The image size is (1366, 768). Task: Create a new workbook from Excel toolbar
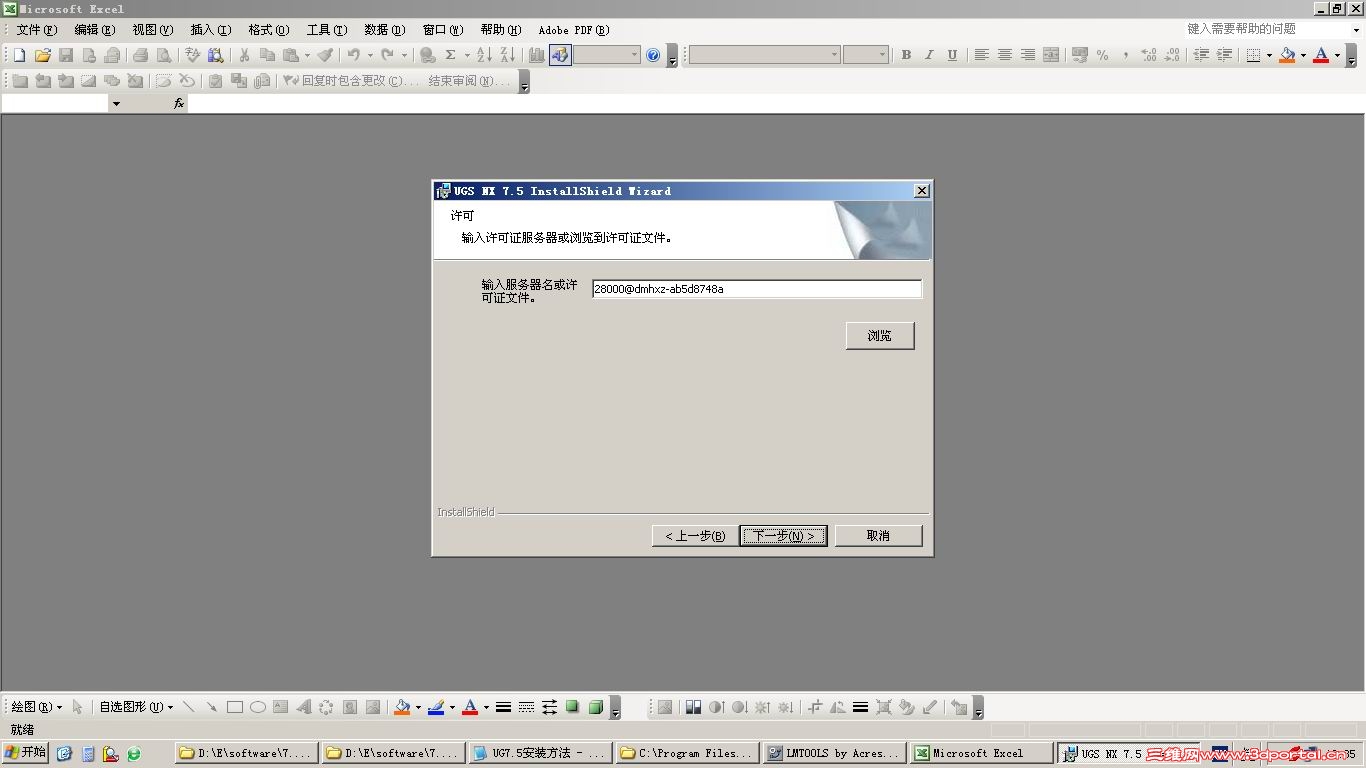click(19, 55)
